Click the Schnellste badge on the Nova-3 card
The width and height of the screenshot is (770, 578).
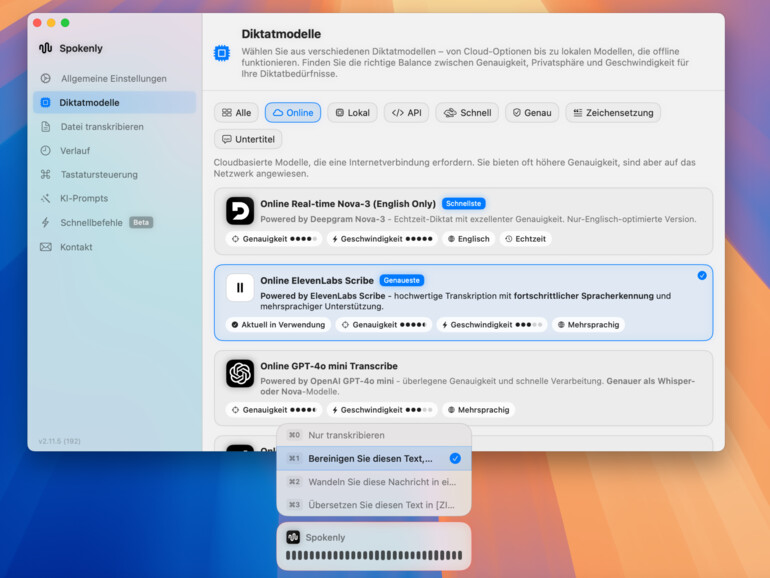[x=464, y=203]
